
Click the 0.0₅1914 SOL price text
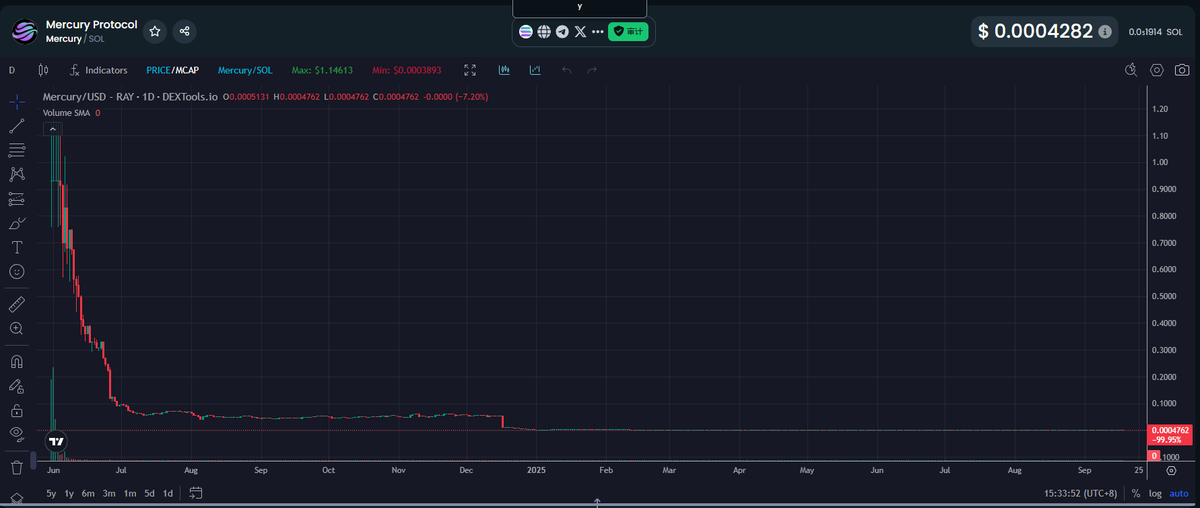(1155, 32)
